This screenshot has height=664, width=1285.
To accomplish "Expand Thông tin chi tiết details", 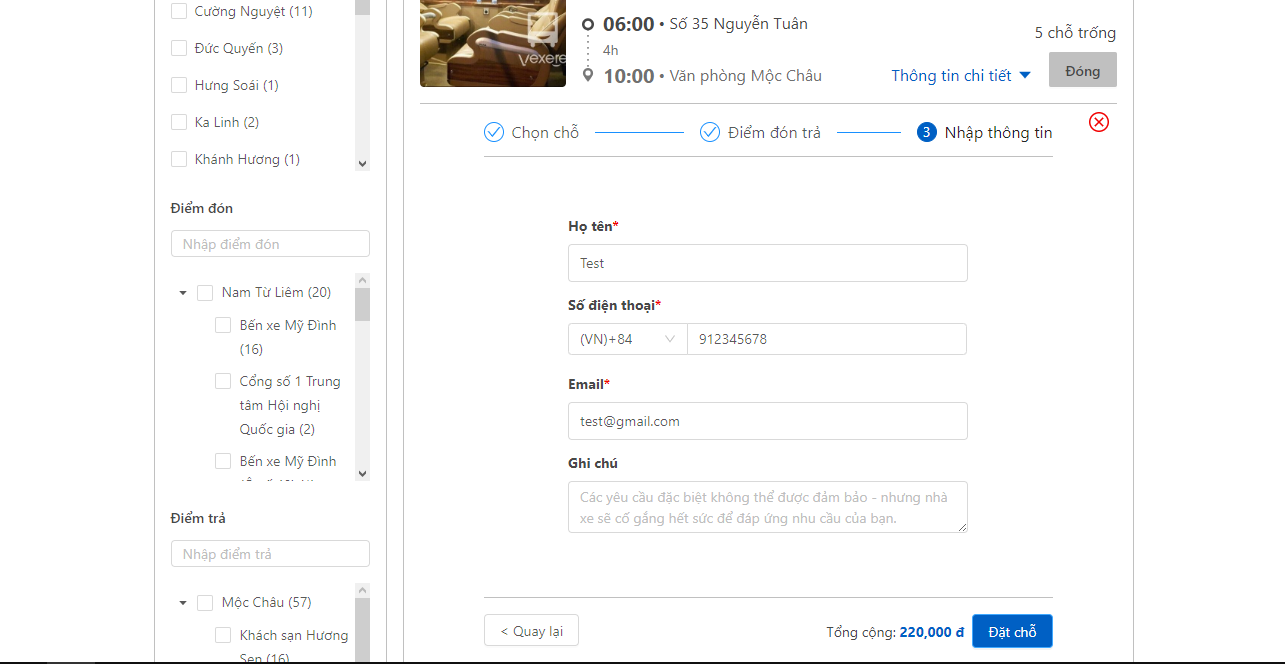I will coord(961,75).
